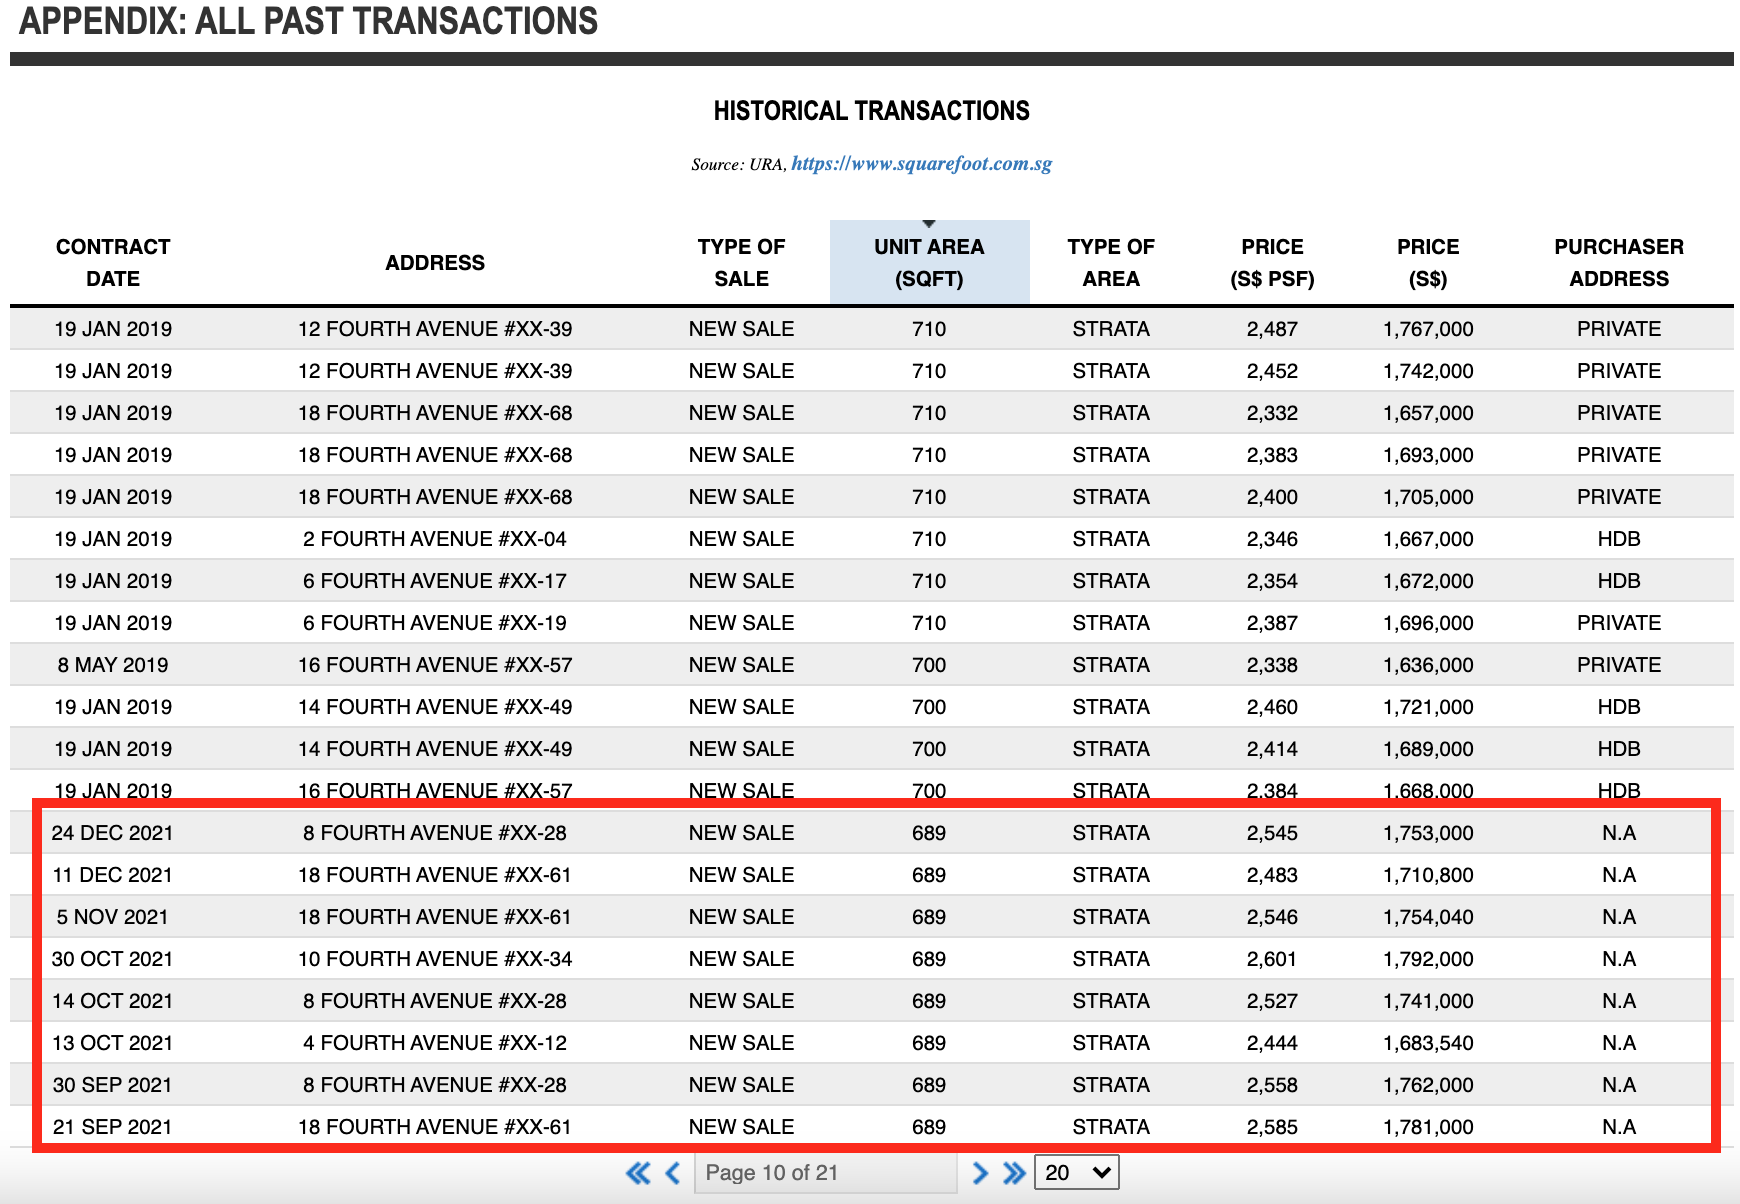The width and height of the screenshot is (1740, 1204).
Task: Sort by Price (S$ PSF) column header
Action: point(1272,263)
